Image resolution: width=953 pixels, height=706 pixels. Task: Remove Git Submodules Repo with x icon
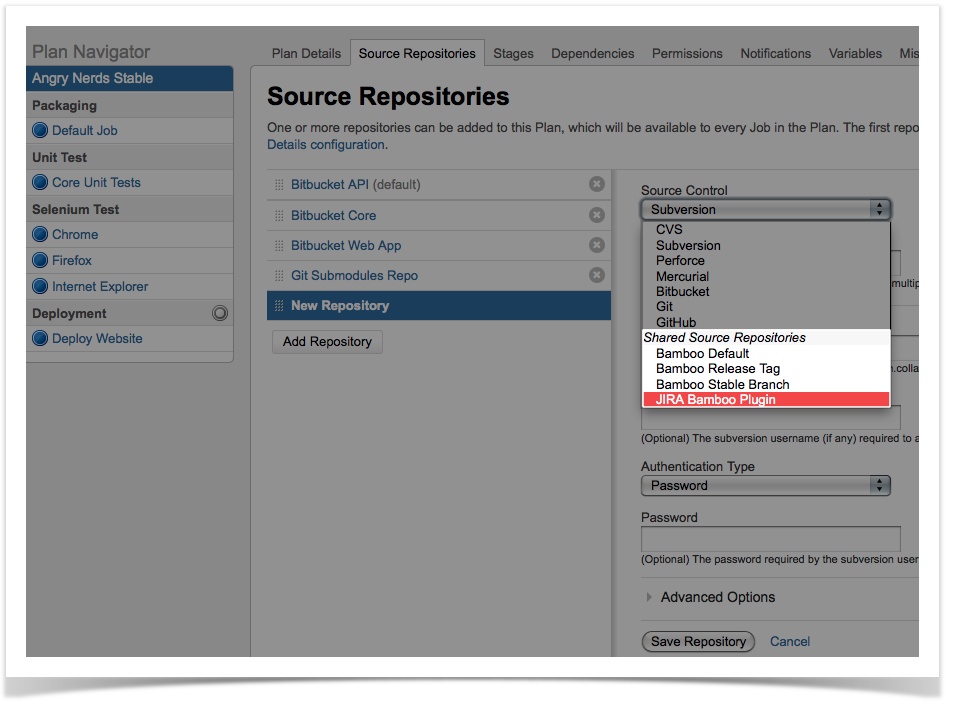tap(596, 275)
